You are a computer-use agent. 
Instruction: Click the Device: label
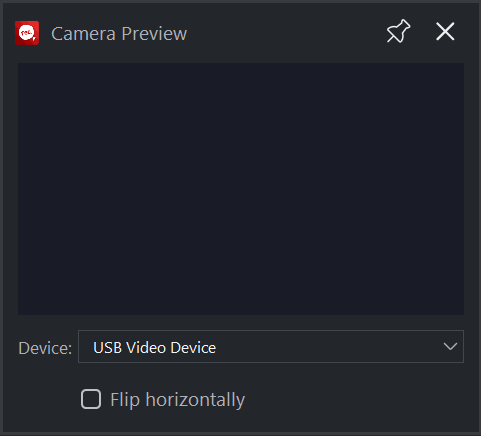pyautogui.click(x=45, y=348)
